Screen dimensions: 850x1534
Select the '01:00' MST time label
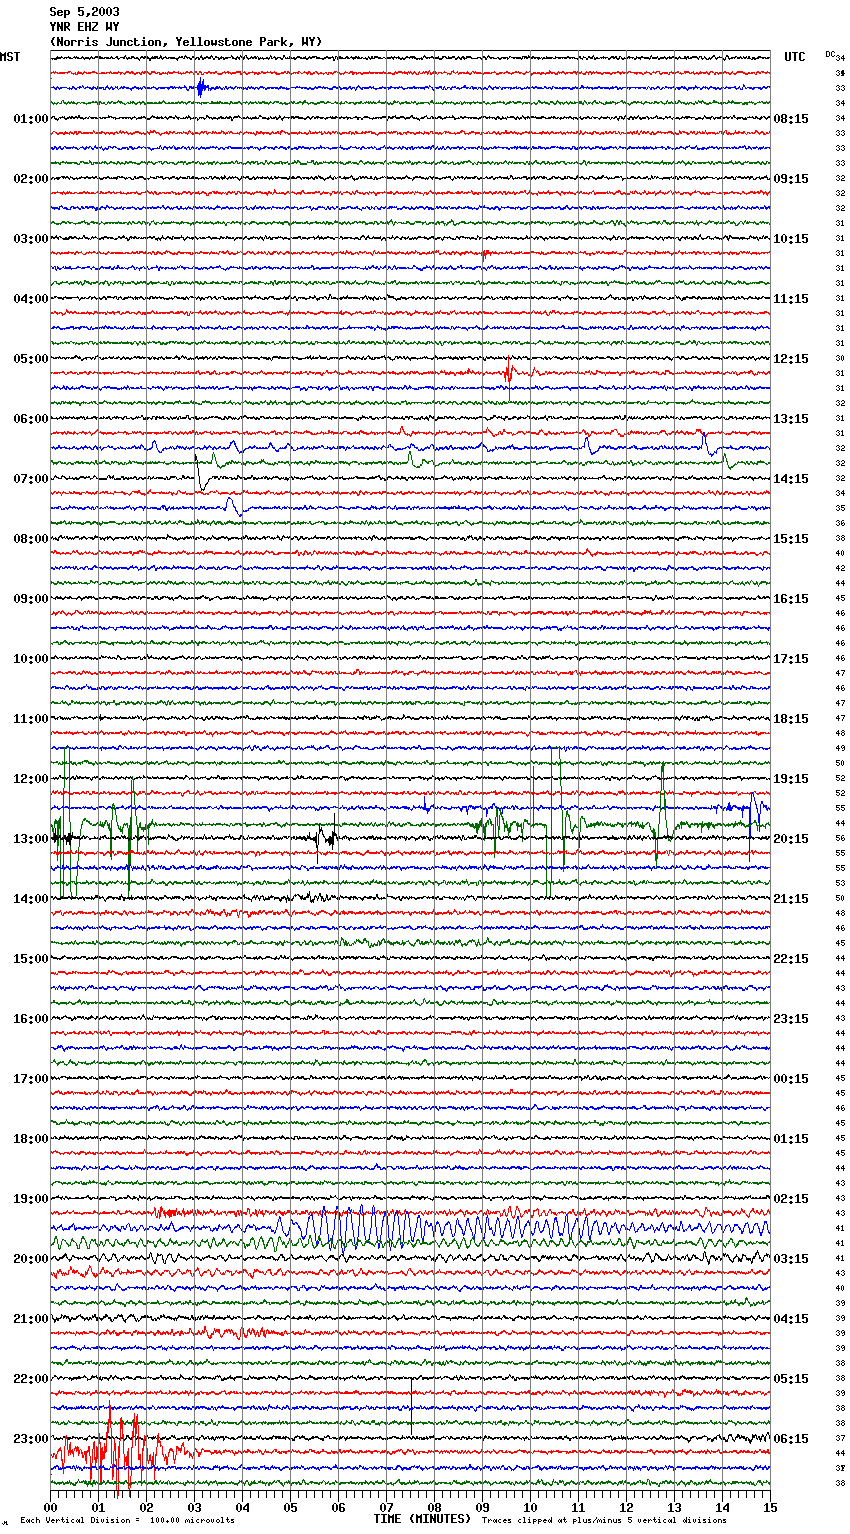coord(31,119)
